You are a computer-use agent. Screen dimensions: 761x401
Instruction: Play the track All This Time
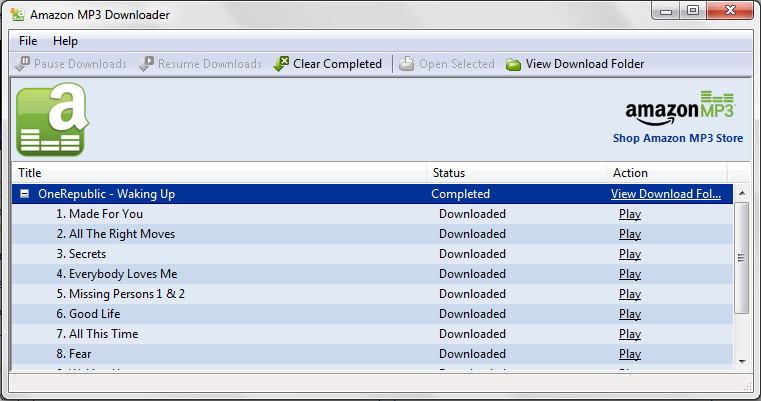point(630,334)
